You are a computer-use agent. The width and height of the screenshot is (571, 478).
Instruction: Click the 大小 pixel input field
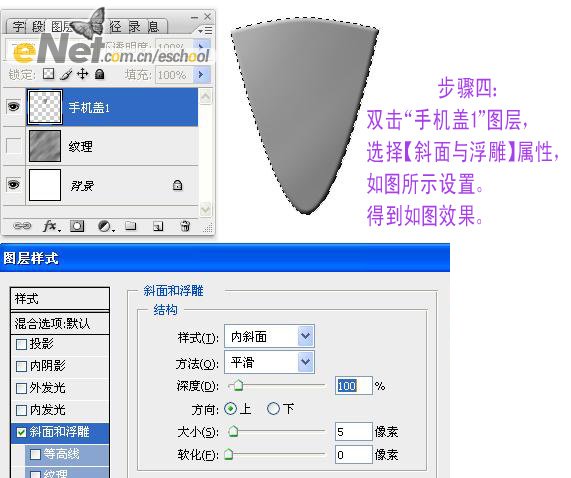coord(354,432)
